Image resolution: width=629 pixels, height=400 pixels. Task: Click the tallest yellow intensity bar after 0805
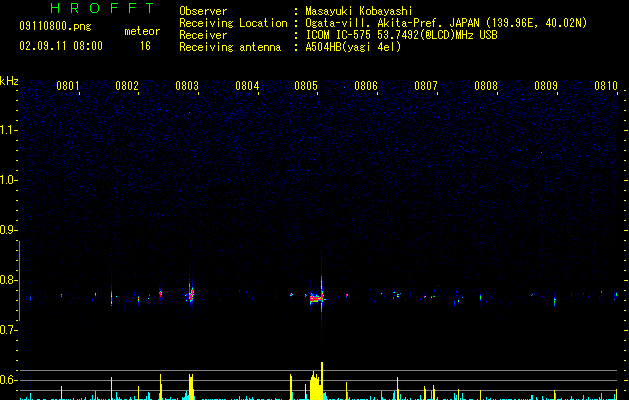click(x=322, y=381)
